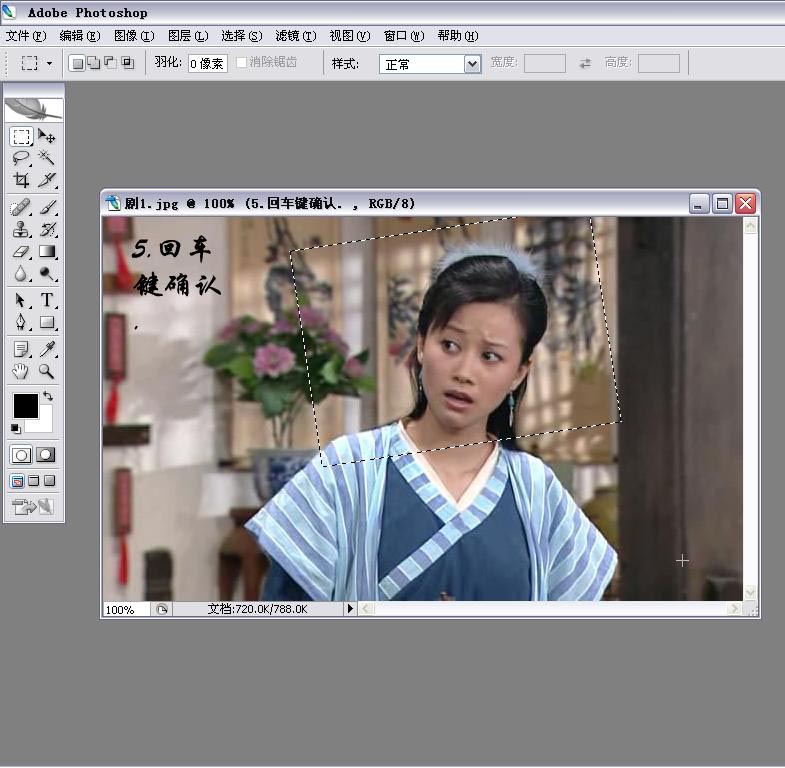Screen dimensions: 785x768
Task: Open the 窗口 menu
Action: [404, 36]
